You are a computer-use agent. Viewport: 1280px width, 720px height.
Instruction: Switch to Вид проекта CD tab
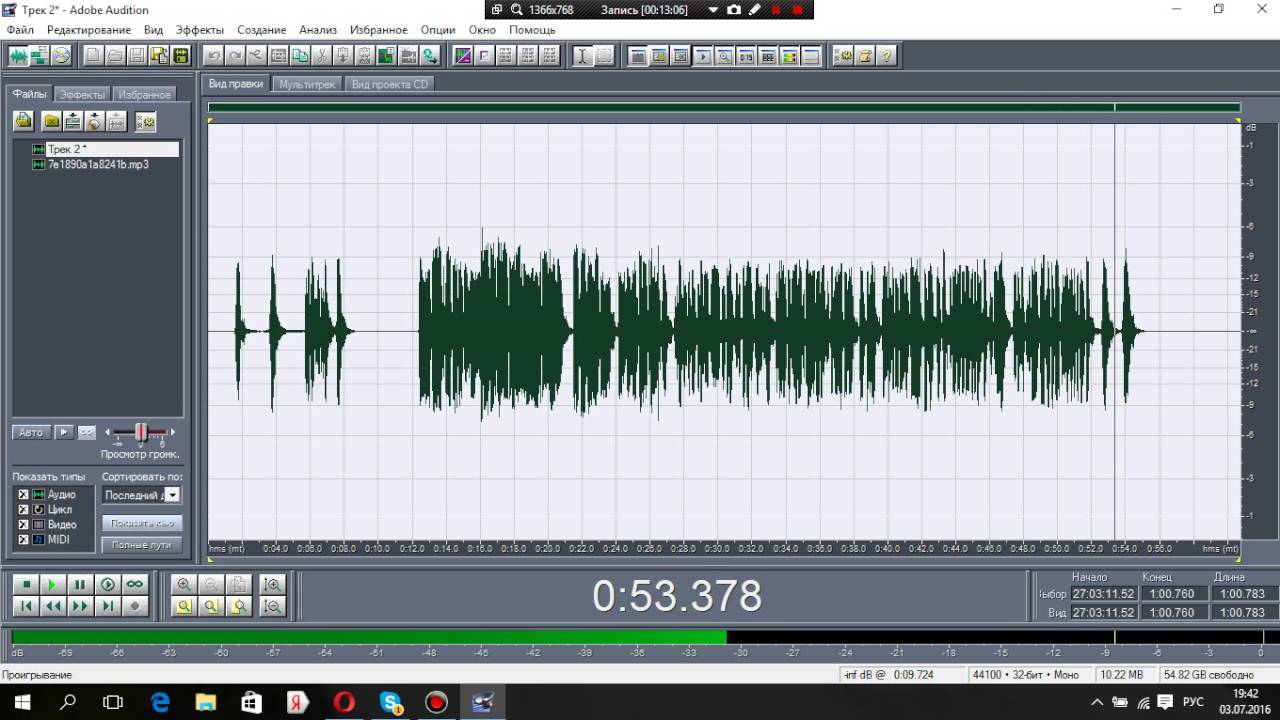click(390, 84)
